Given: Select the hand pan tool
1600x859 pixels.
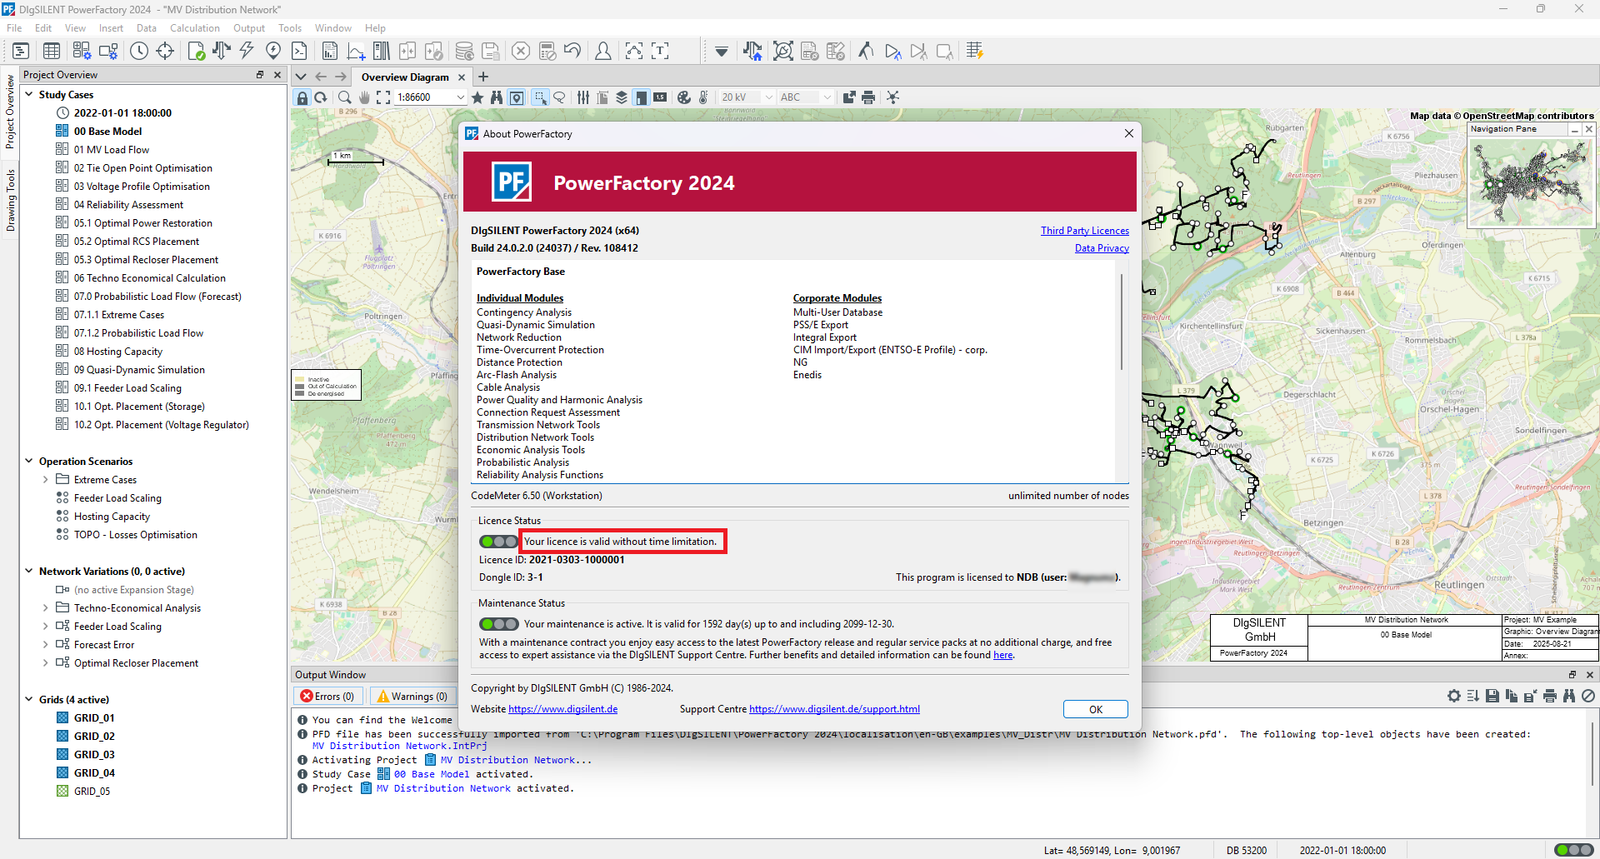Looking at the screenshot, I should click(x=365, y=97).
